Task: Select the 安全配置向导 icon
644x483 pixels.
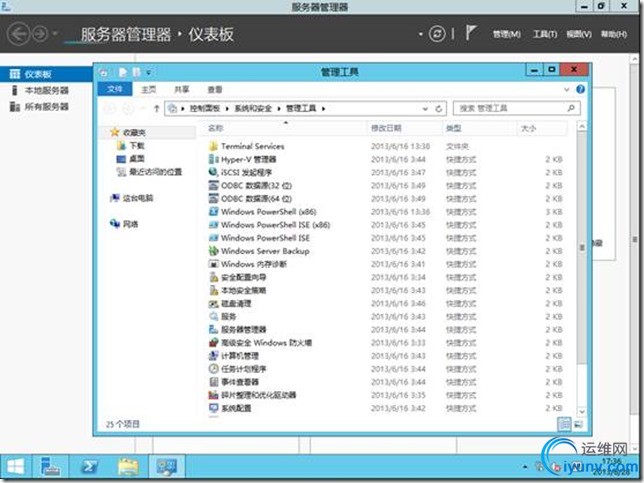Action: click(x=213, y=277)
